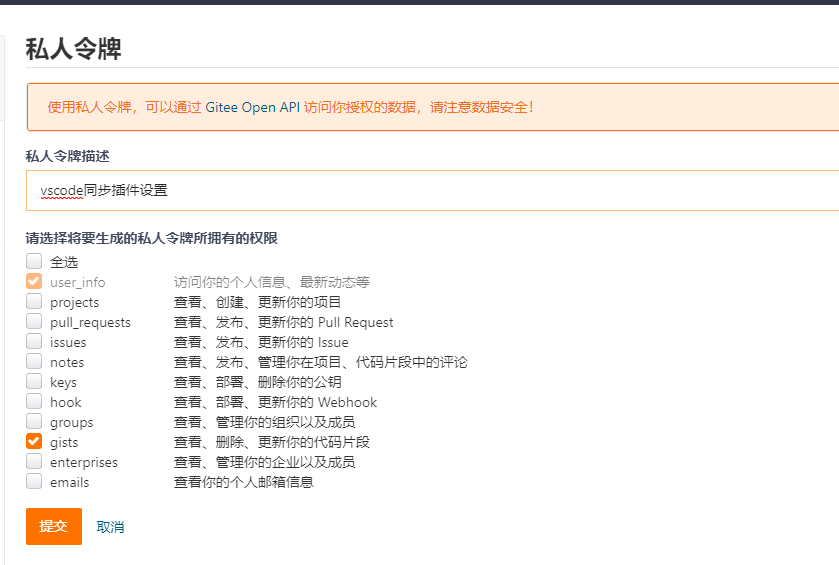The height and width of the screenshot is (565, 839).
Task: Focus the 私人令牌描述 description input field
Action: 432,190
